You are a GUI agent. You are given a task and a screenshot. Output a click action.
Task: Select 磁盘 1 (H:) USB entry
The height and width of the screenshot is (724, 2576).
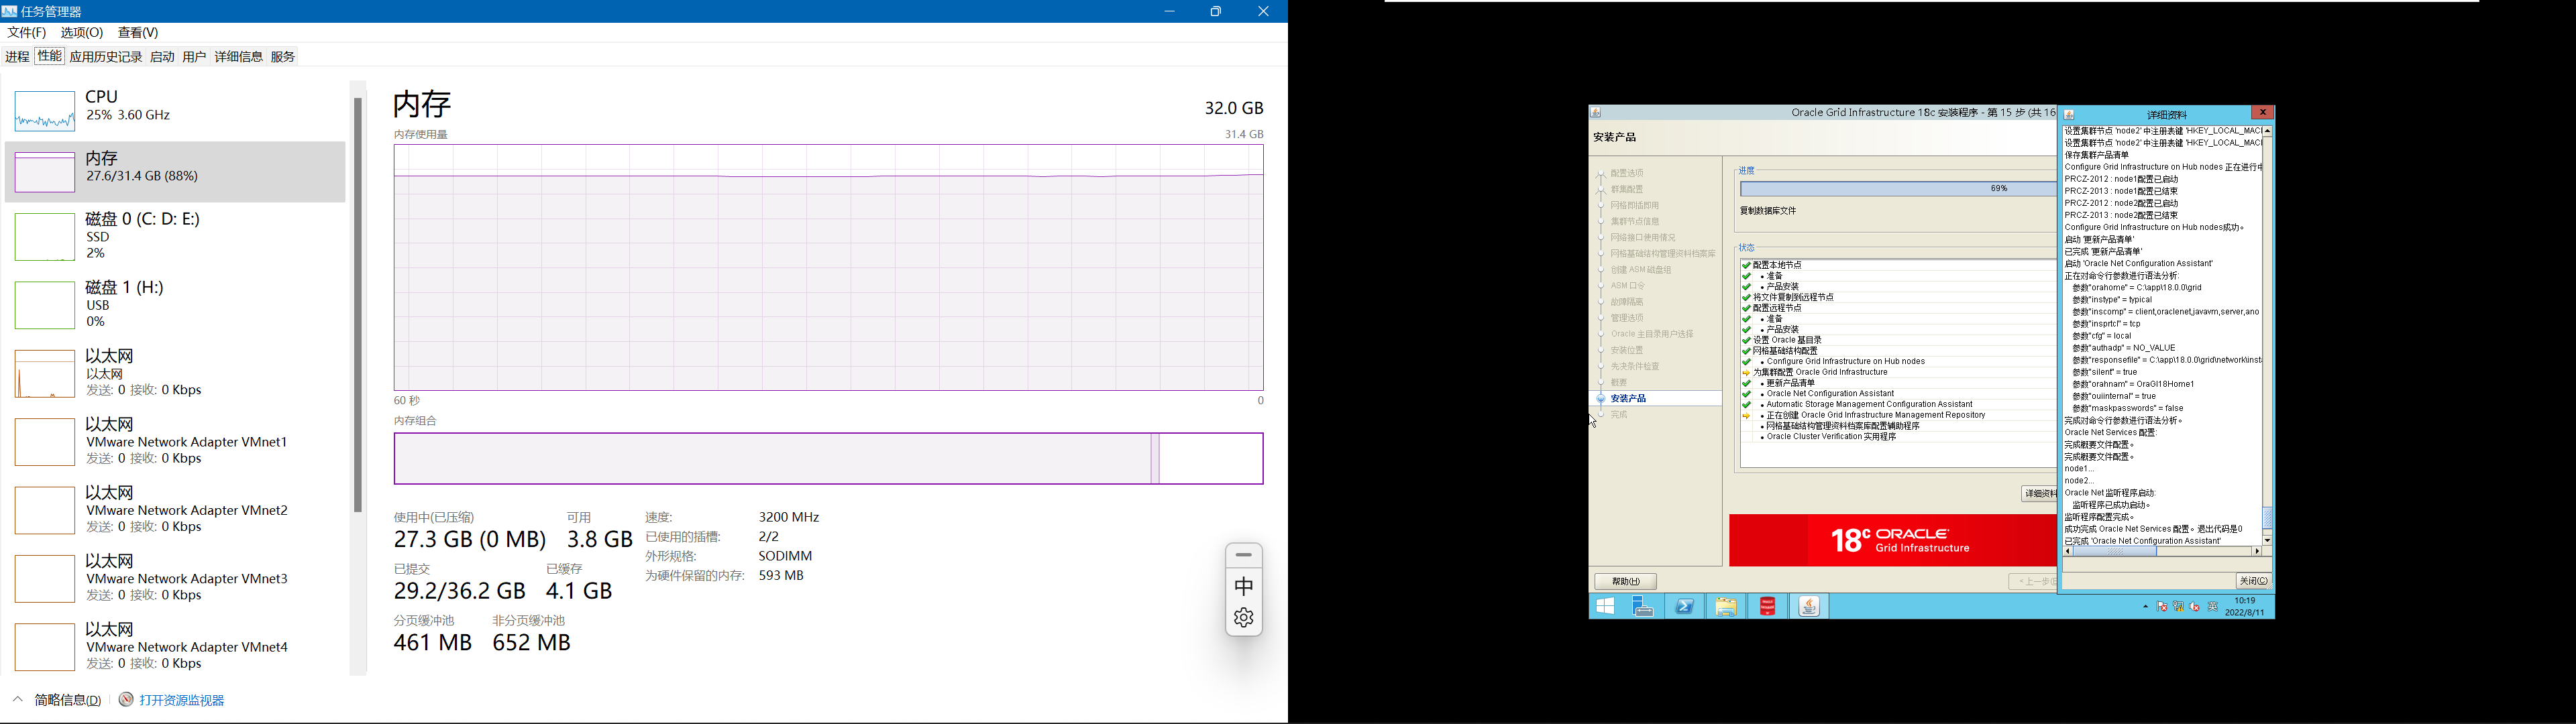pos(175,304)
